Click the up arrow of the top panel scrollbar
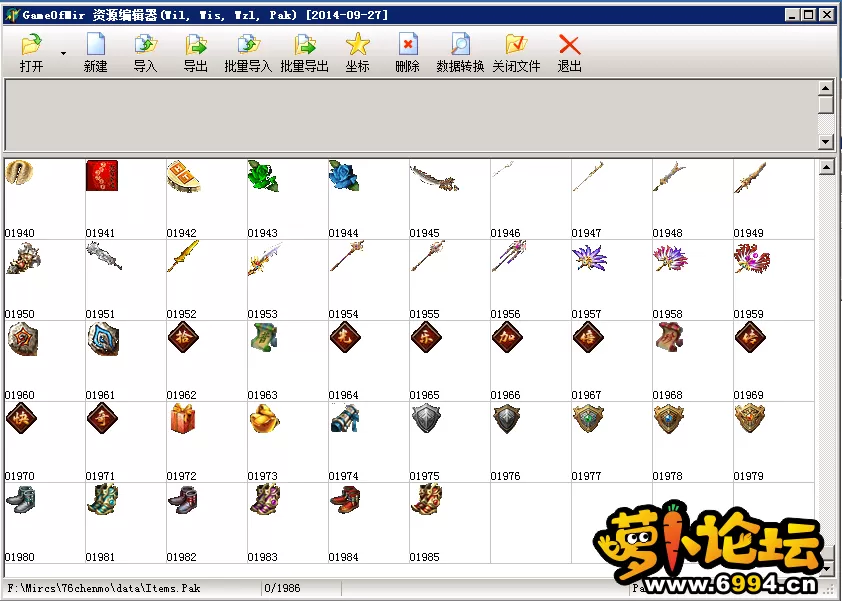The image size is (842, 601). coord(826,87)
